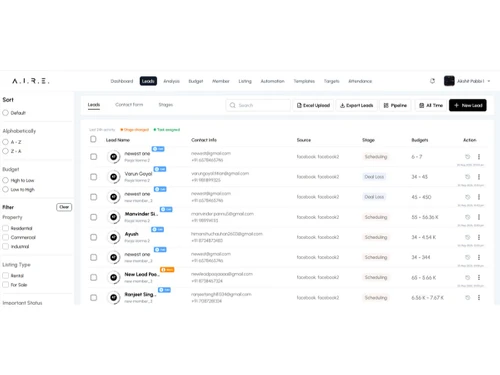Click history icon in Ayush row
This screenshot has height=375, width=500.
tap(468, 237)
